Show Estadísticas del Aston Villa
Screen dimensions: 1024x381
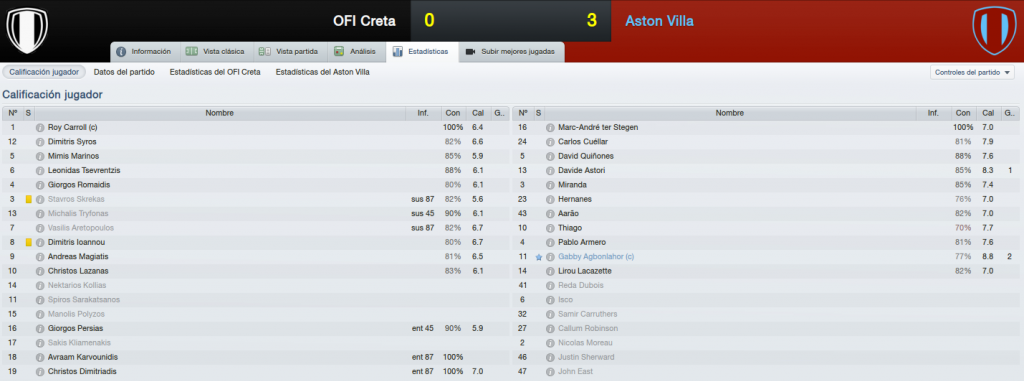click(323, 73)
